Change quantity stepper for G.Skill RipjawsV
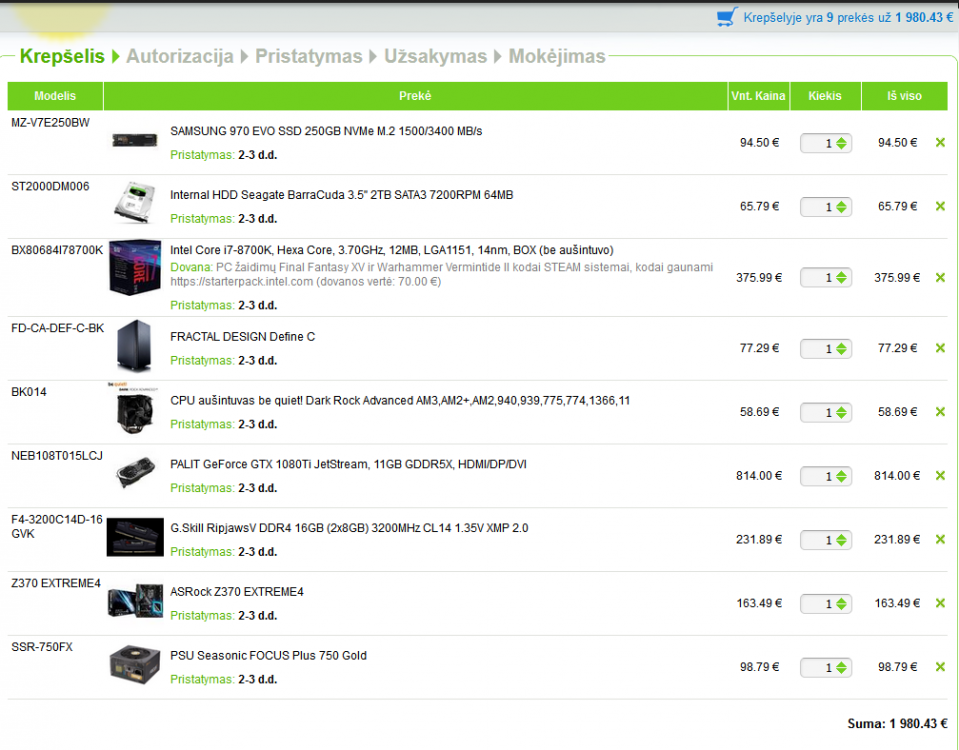This screenshot has width=959, height=750. (x=842, y=540)
